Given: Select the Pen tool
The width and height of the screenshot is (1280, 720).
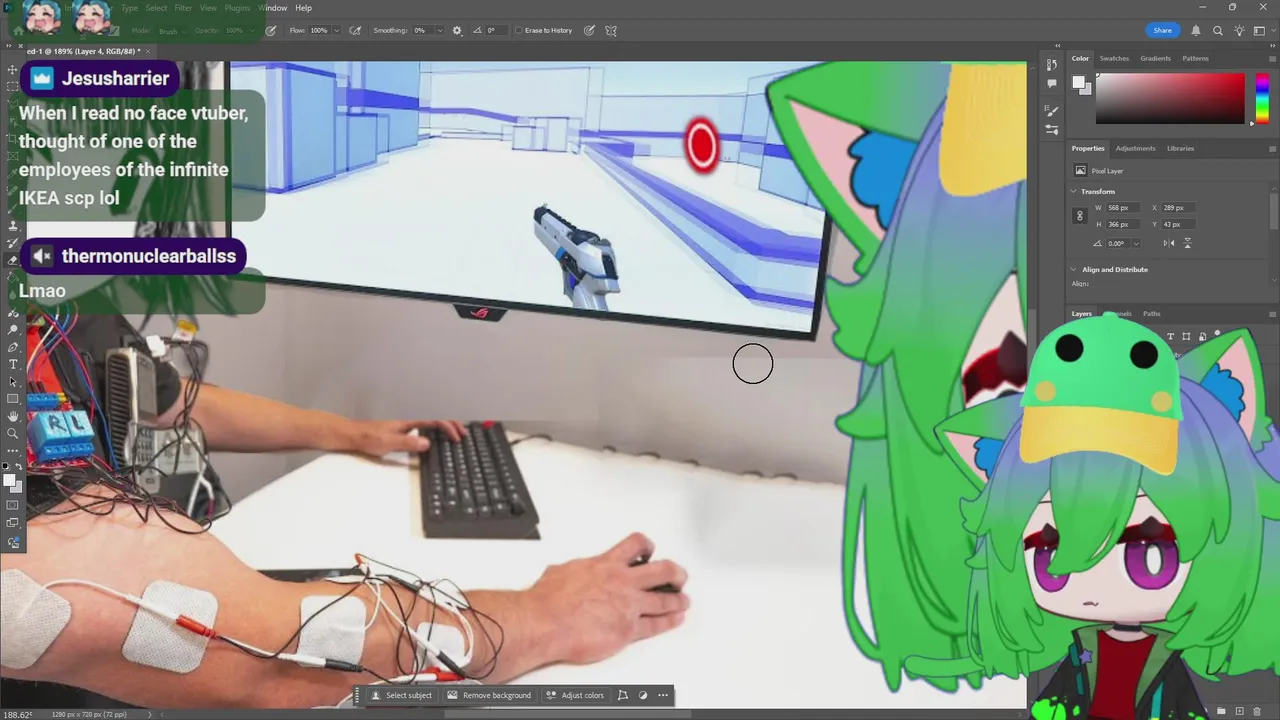Looking at the screenshot, I should [x=13, y=347].
